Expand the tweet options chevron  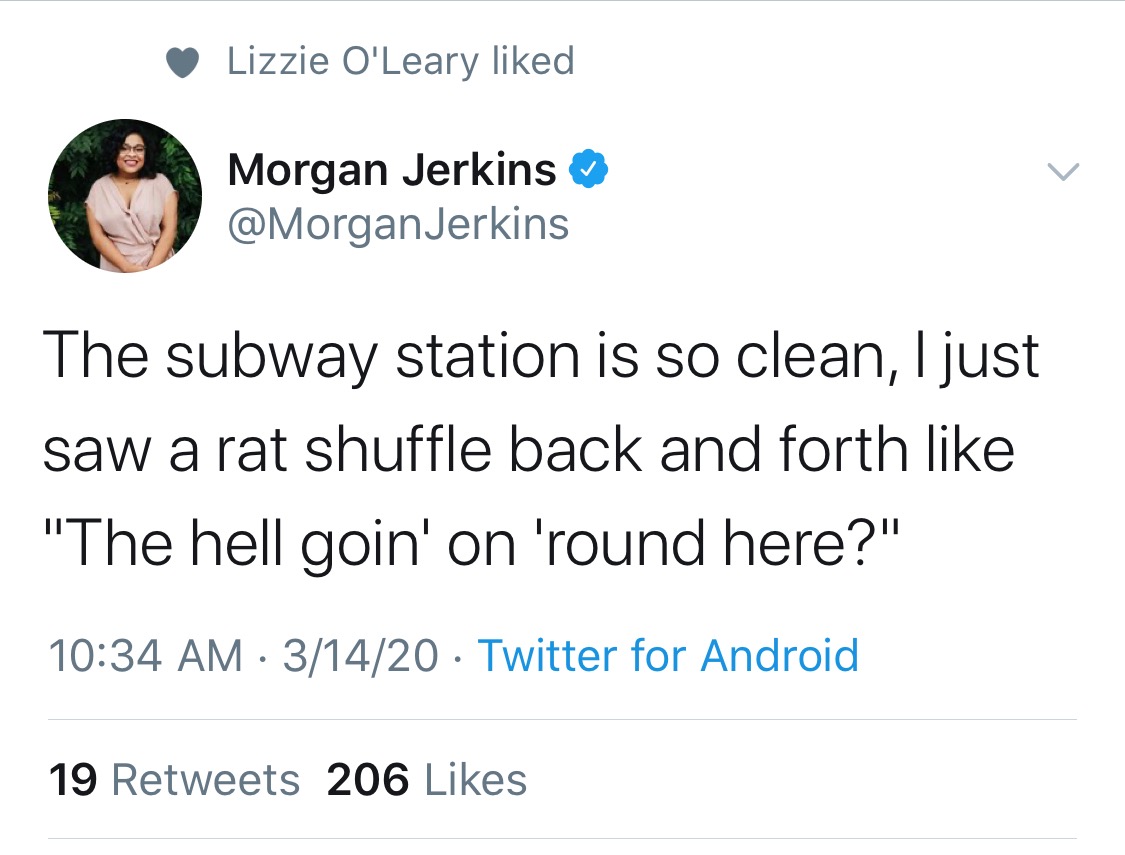point(1063,171)
